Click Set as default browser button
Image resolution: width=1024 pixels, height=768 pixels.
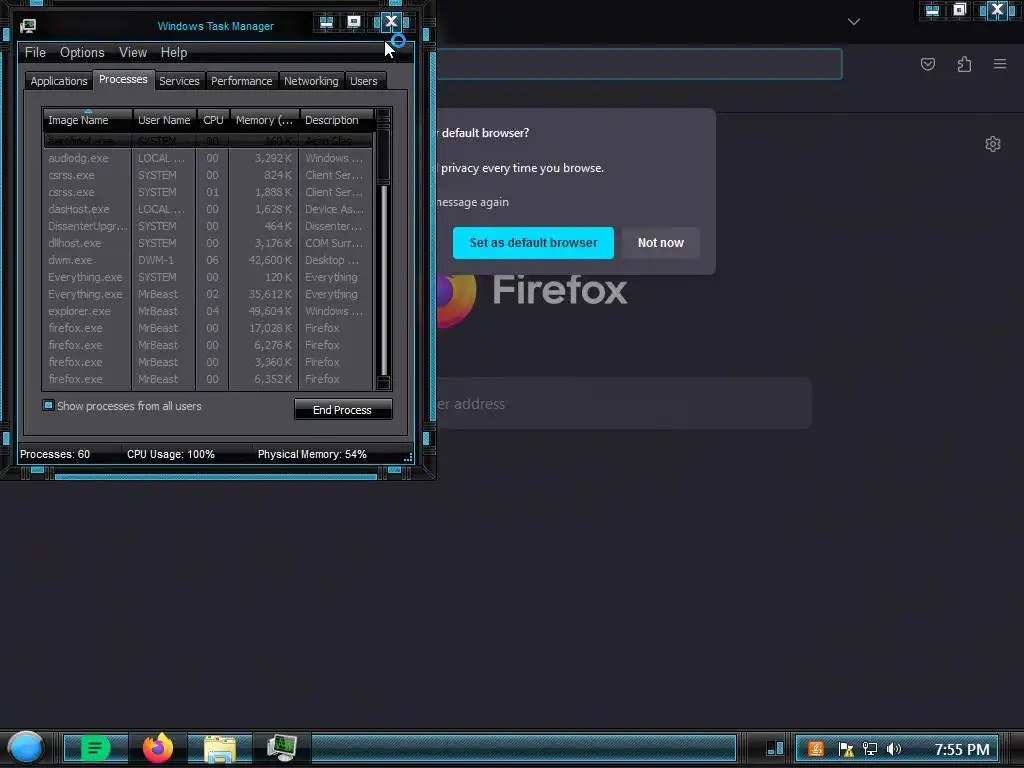(534, 242)
